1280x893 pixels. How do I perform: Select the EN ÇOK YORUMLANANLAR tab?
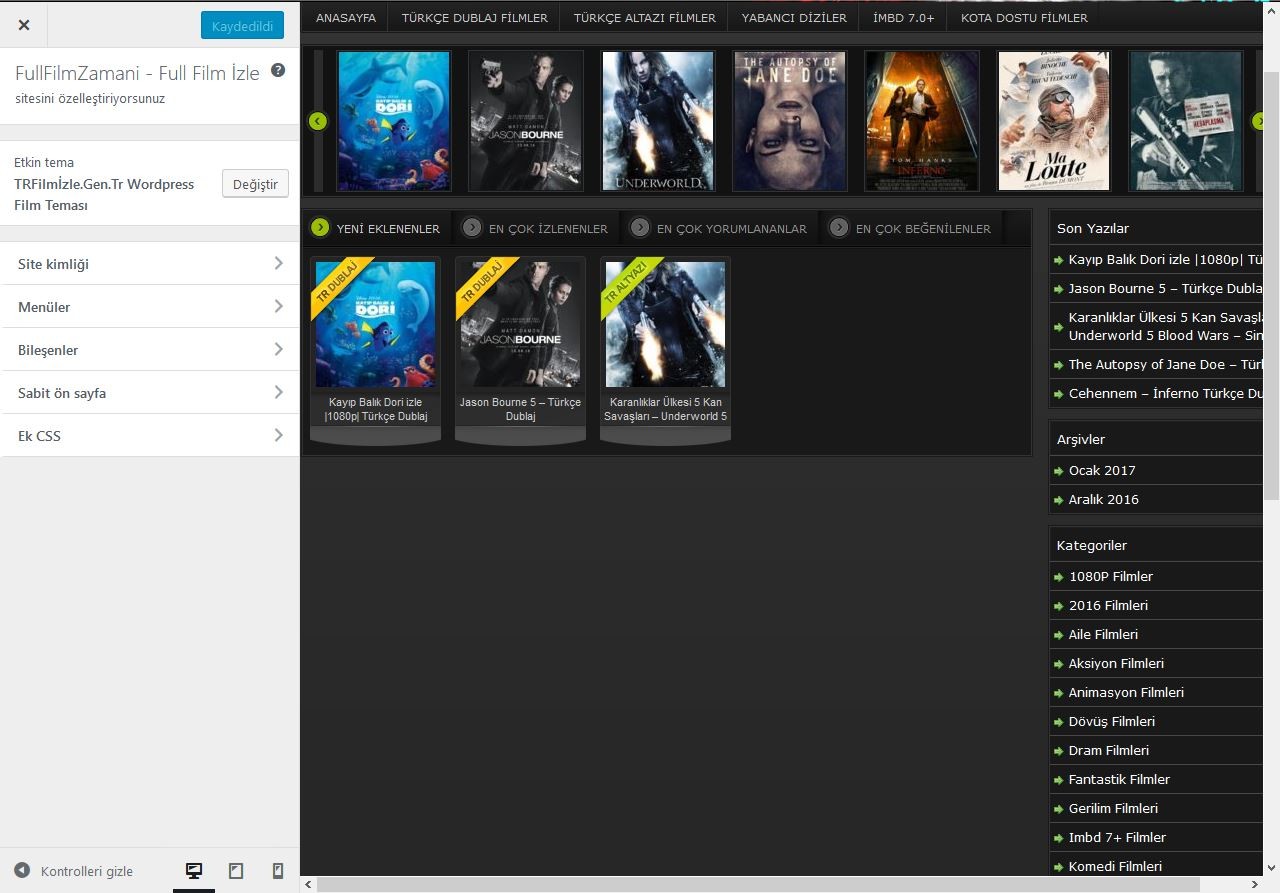coord(731,229)
